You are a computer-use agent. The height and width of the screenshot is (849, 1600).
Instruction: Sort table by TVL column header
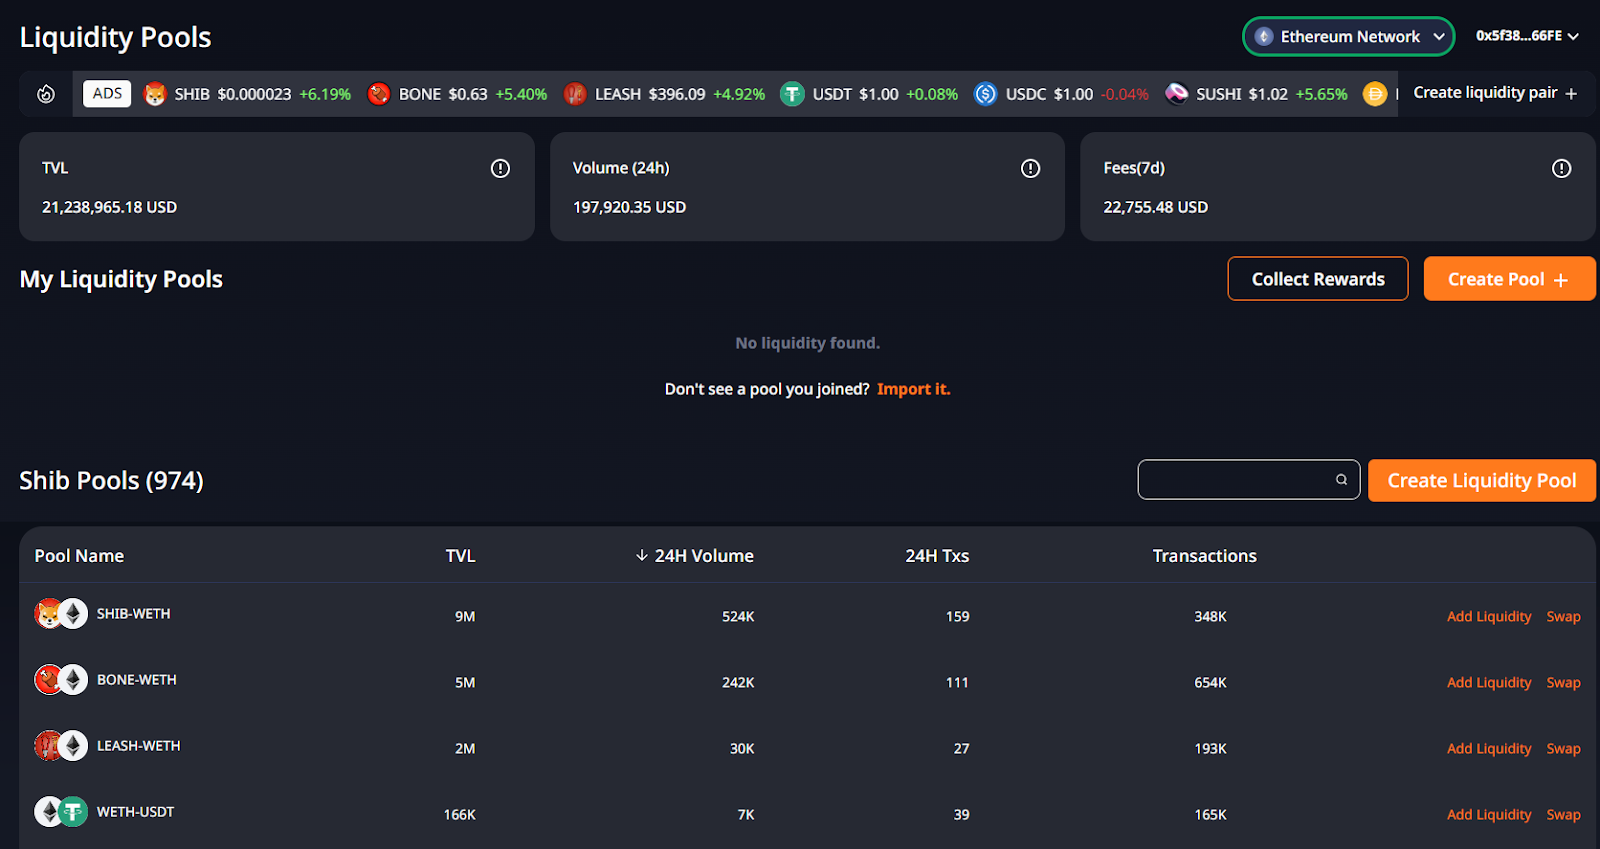click(460, 555)
